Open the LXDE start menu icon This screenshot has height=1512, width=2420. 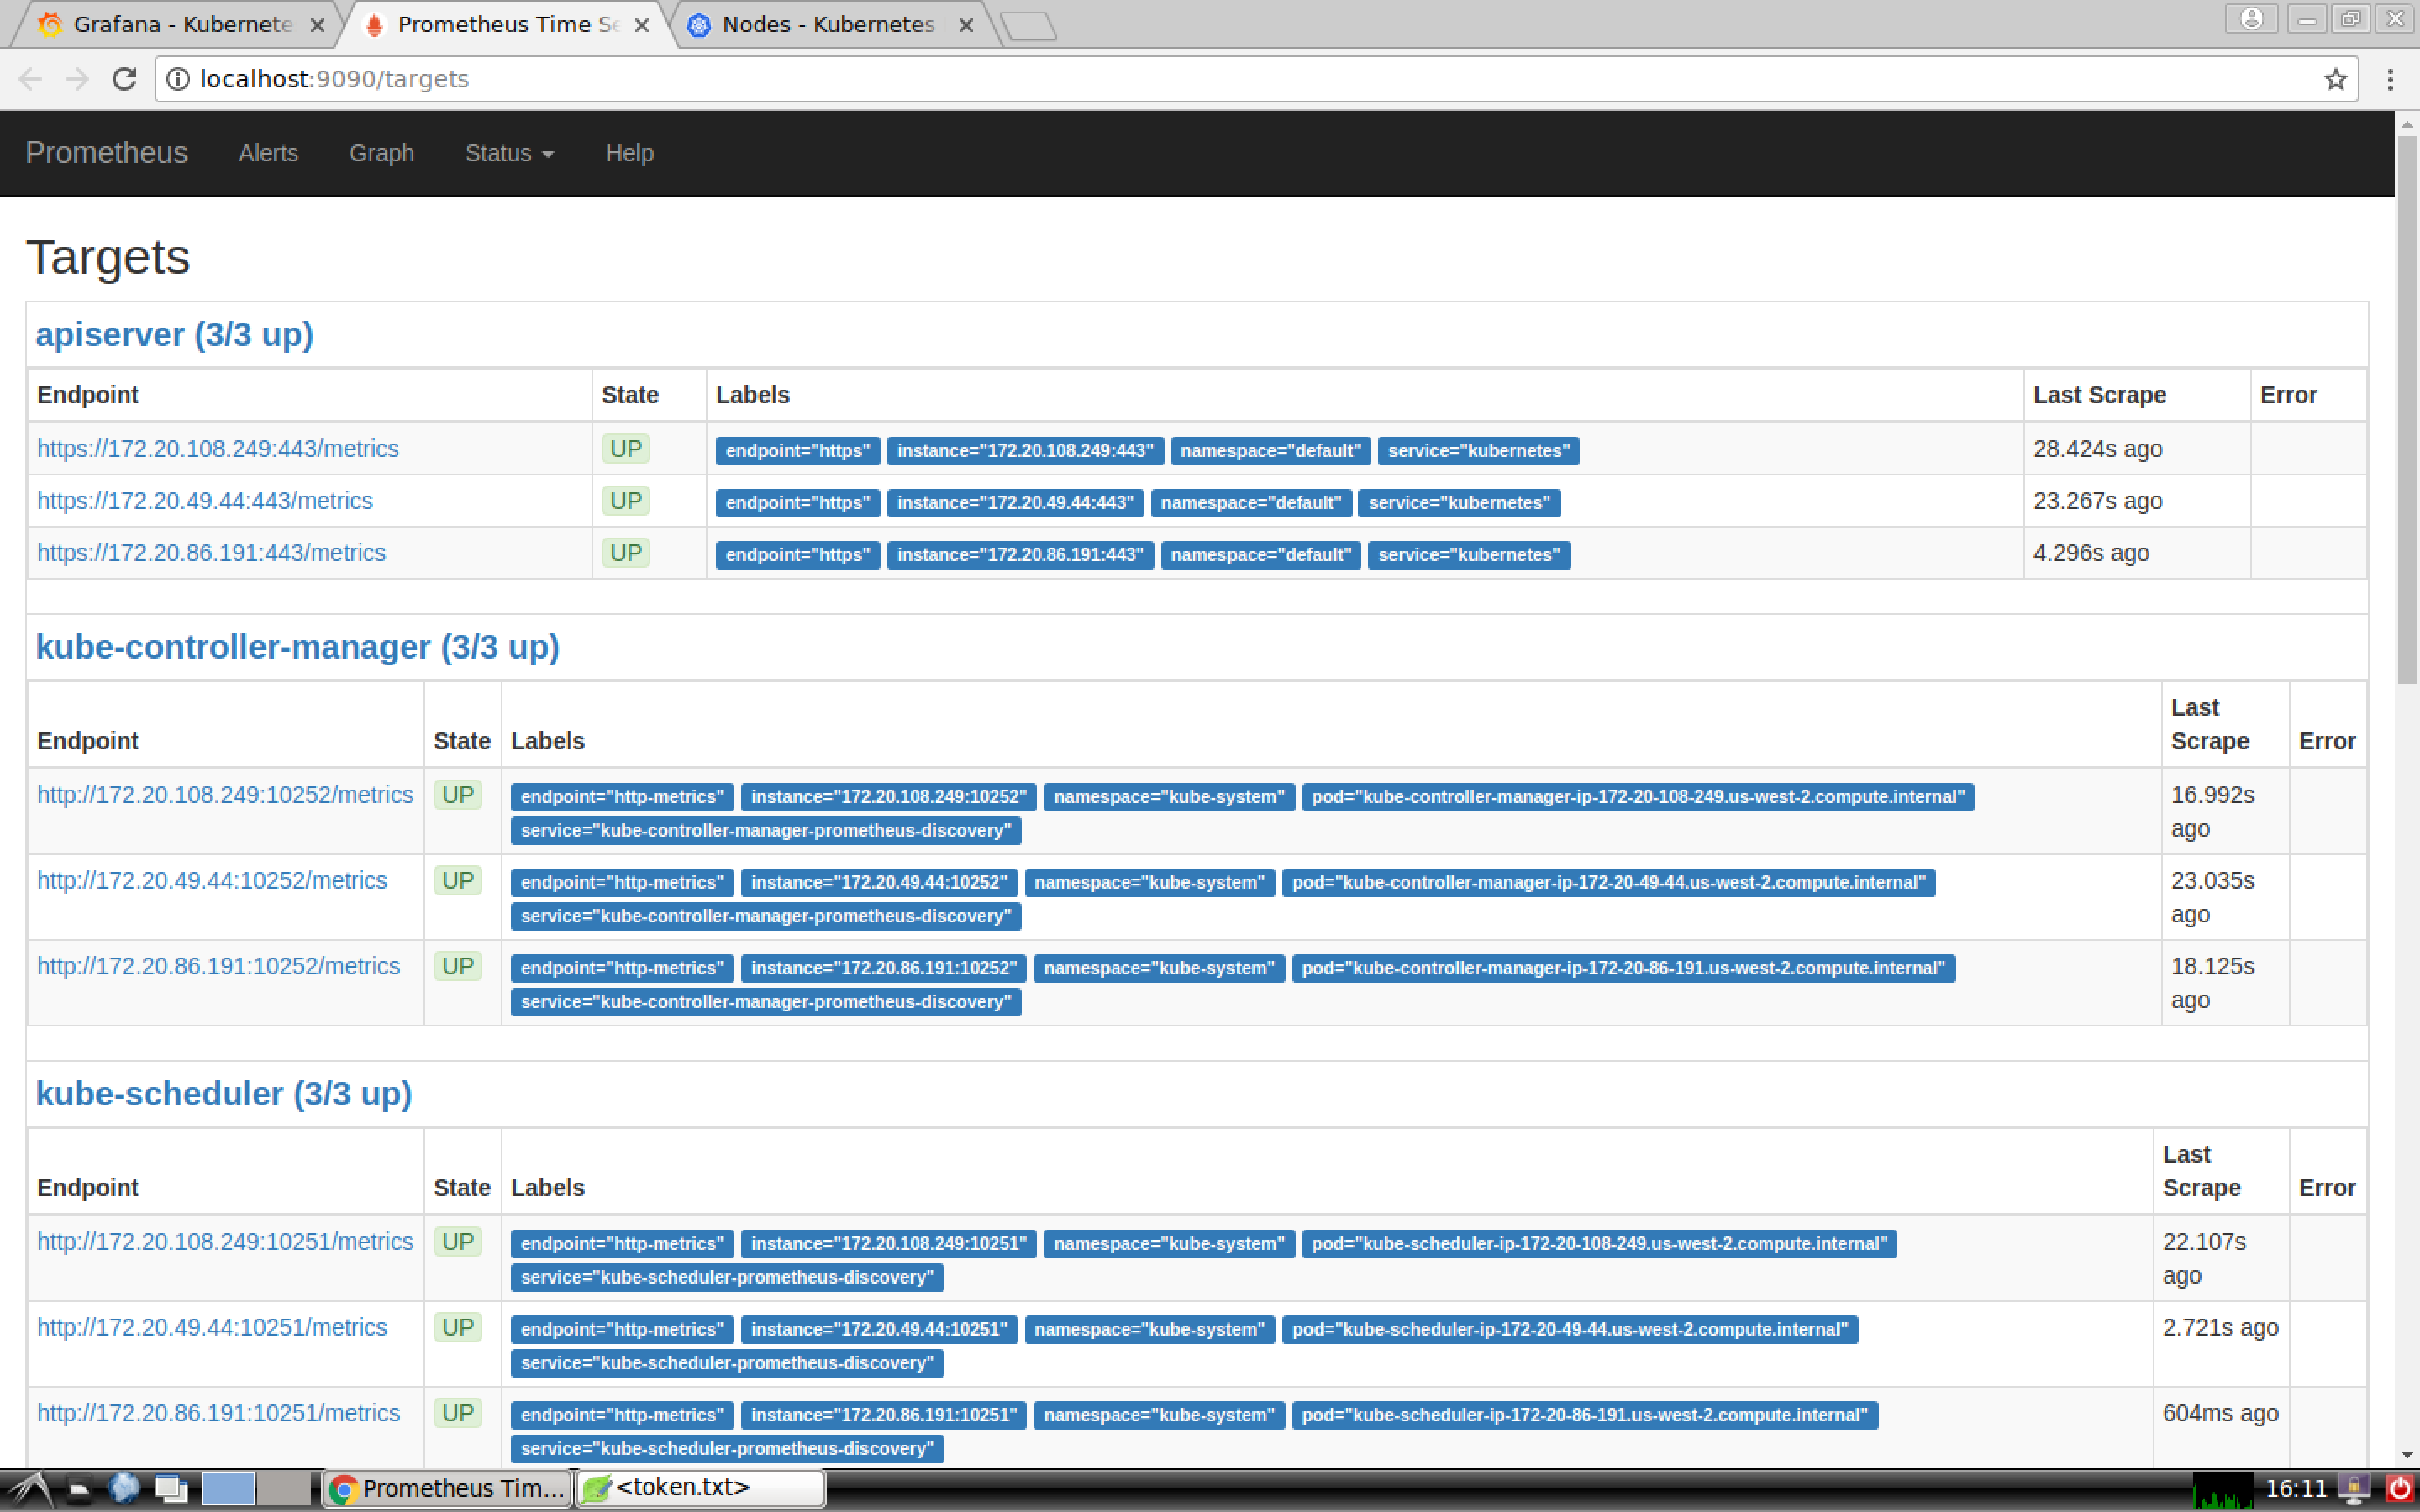point(30,1489)
